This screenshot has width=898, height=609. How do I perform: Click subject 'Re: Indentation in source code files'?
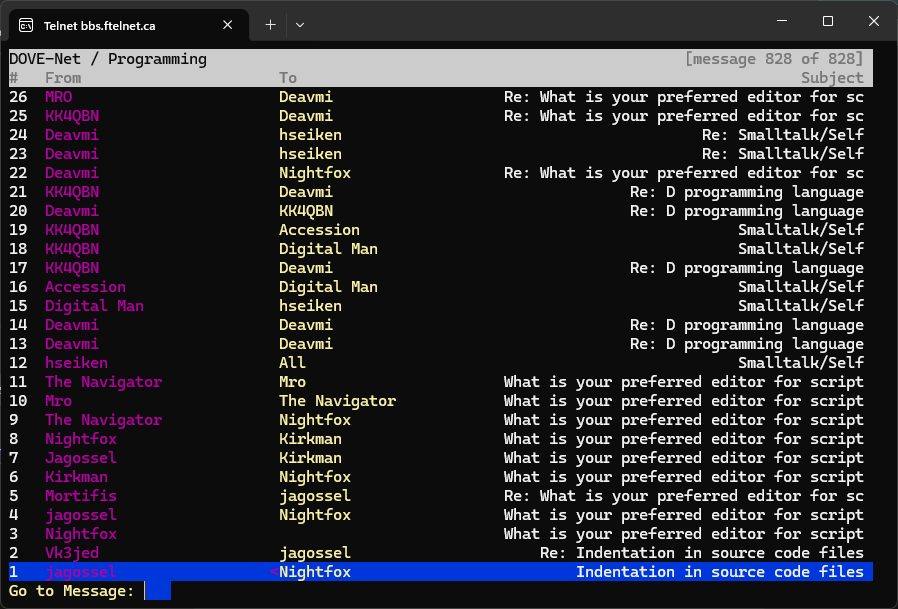coord(702,552)
